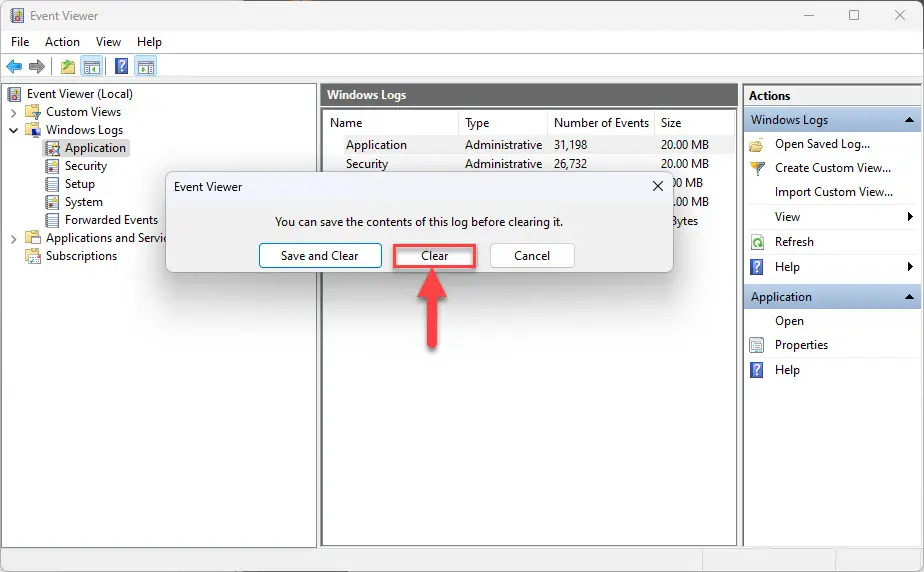Click the Clear button in dialog
This screenshot has height=572, width=924.
[434, 256]
